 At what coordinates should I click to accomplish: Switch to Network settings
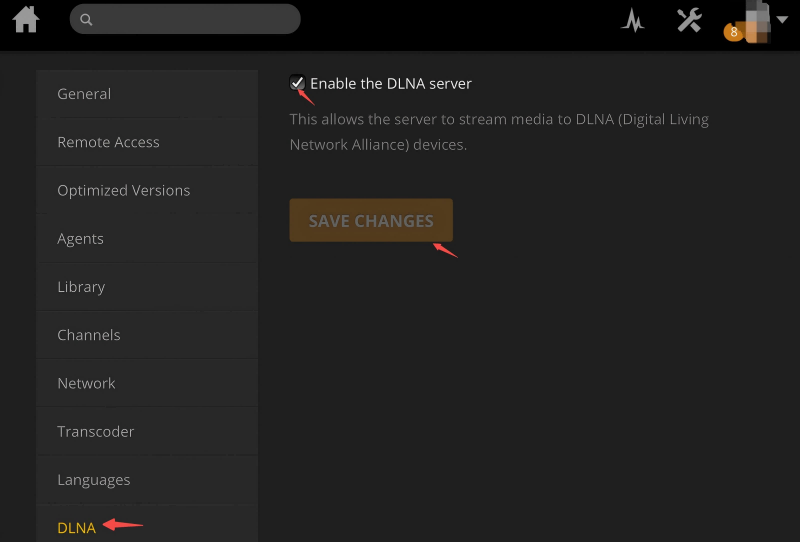click(x=86, y=383)
